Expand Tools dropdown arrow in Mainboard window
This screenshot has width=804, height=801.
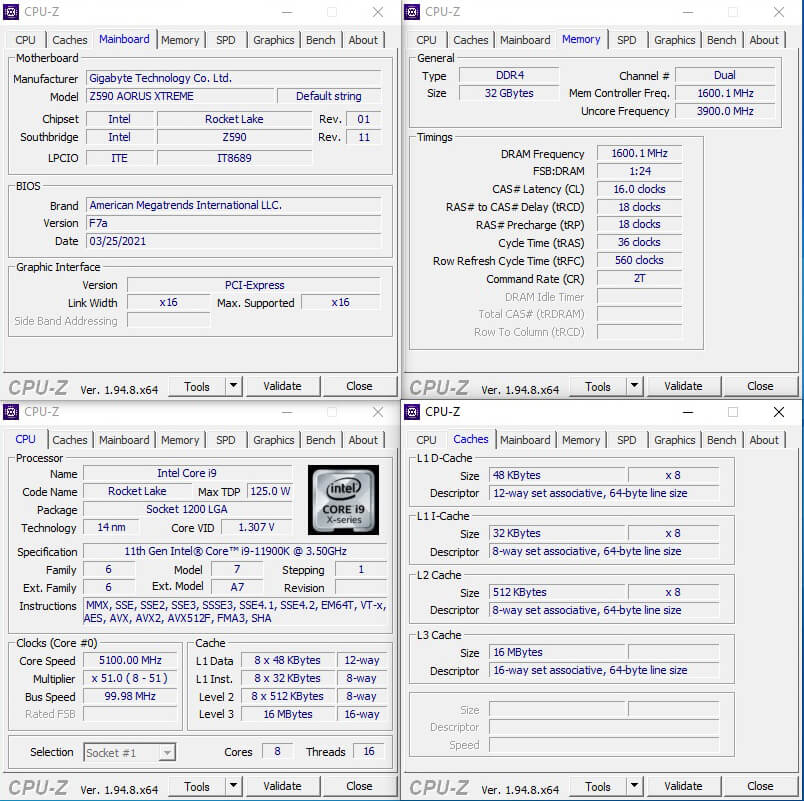click(x=233, y=386)
